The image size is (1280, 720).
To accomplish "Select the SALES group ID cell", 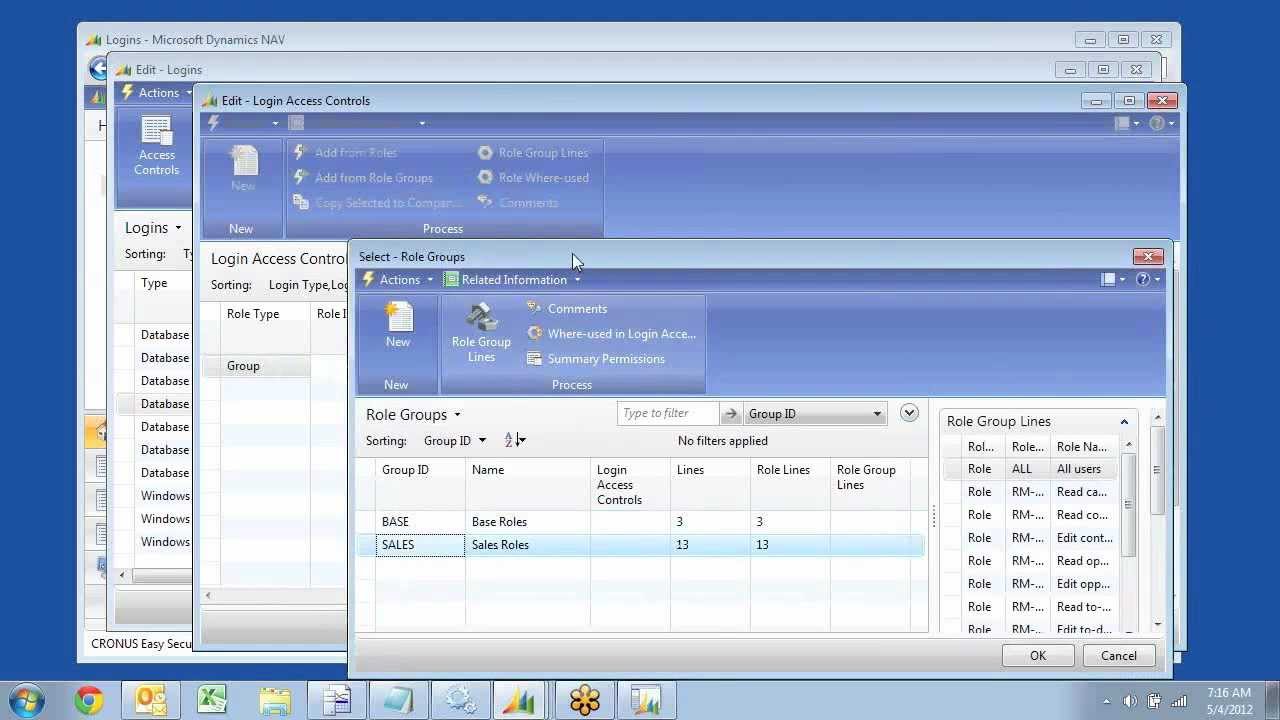I will click(420, 545).
